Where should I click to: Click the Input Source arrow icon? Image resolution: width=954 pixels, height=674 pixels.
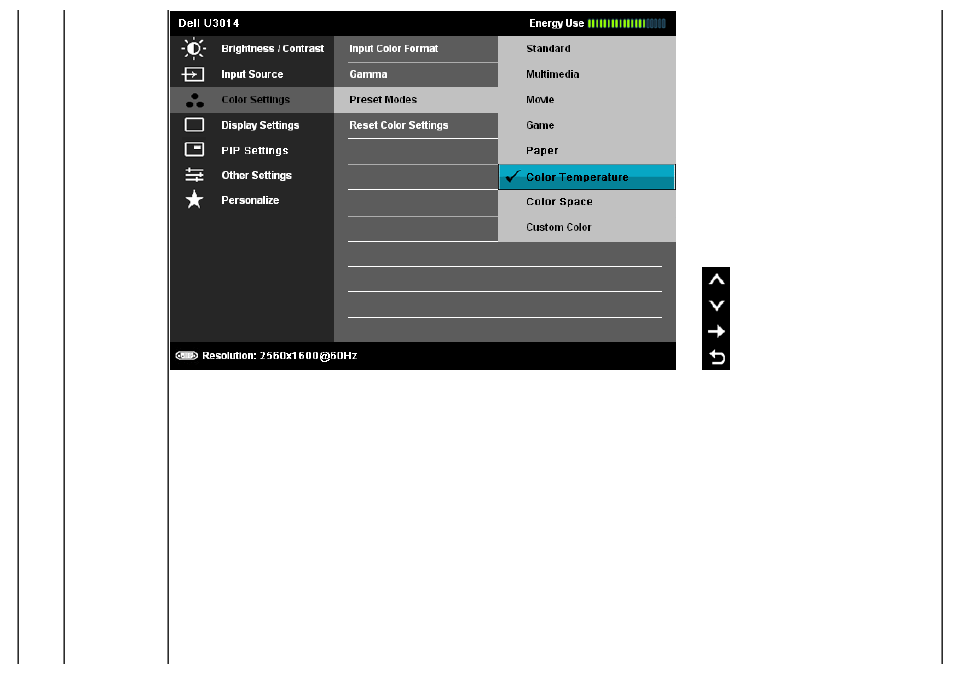click(193, 74)
